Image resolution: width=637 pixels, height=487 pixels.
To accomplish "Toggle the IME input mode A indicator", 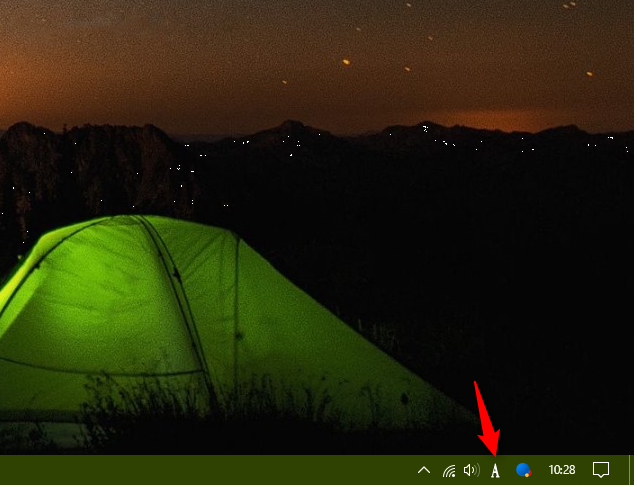I will click(x=495, y=471).
